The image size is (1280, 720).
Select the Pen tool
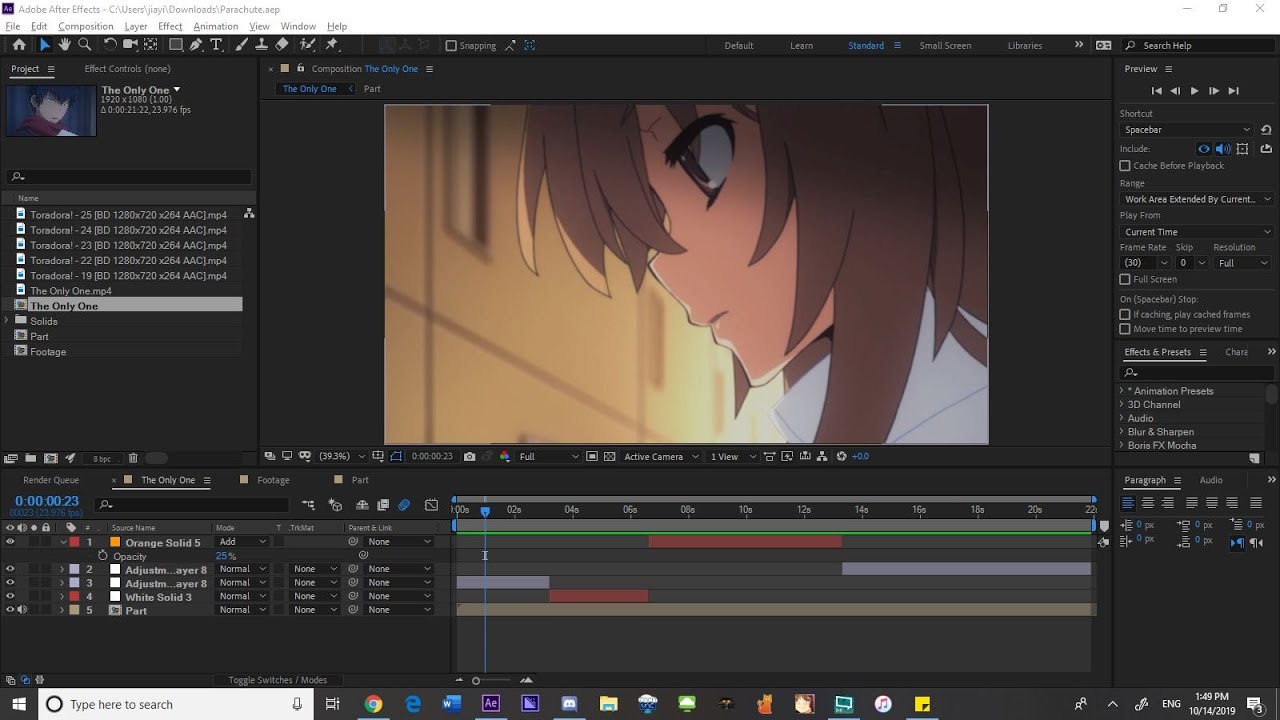[196, 45]
